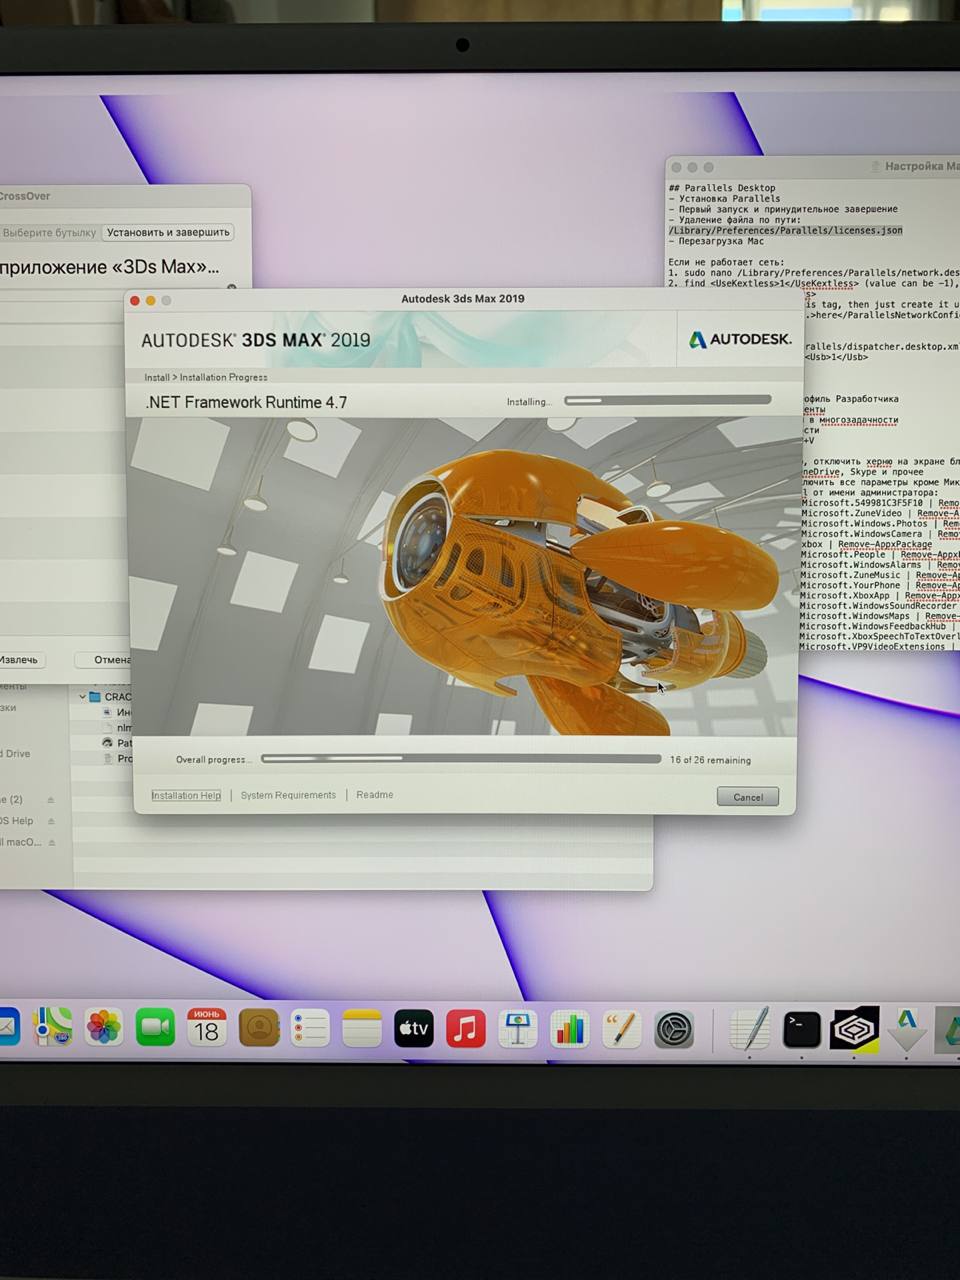Click the licenses.json path in text document
This screenshot has width=960, height=1280.
click(x=785, y=230)
